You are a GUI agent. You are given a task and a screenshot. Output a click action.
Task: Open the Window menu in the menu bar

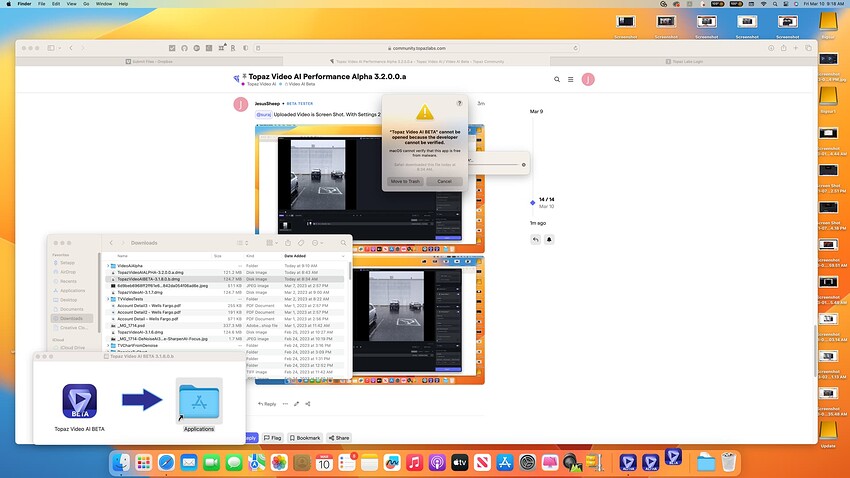[x=104, y=4]
